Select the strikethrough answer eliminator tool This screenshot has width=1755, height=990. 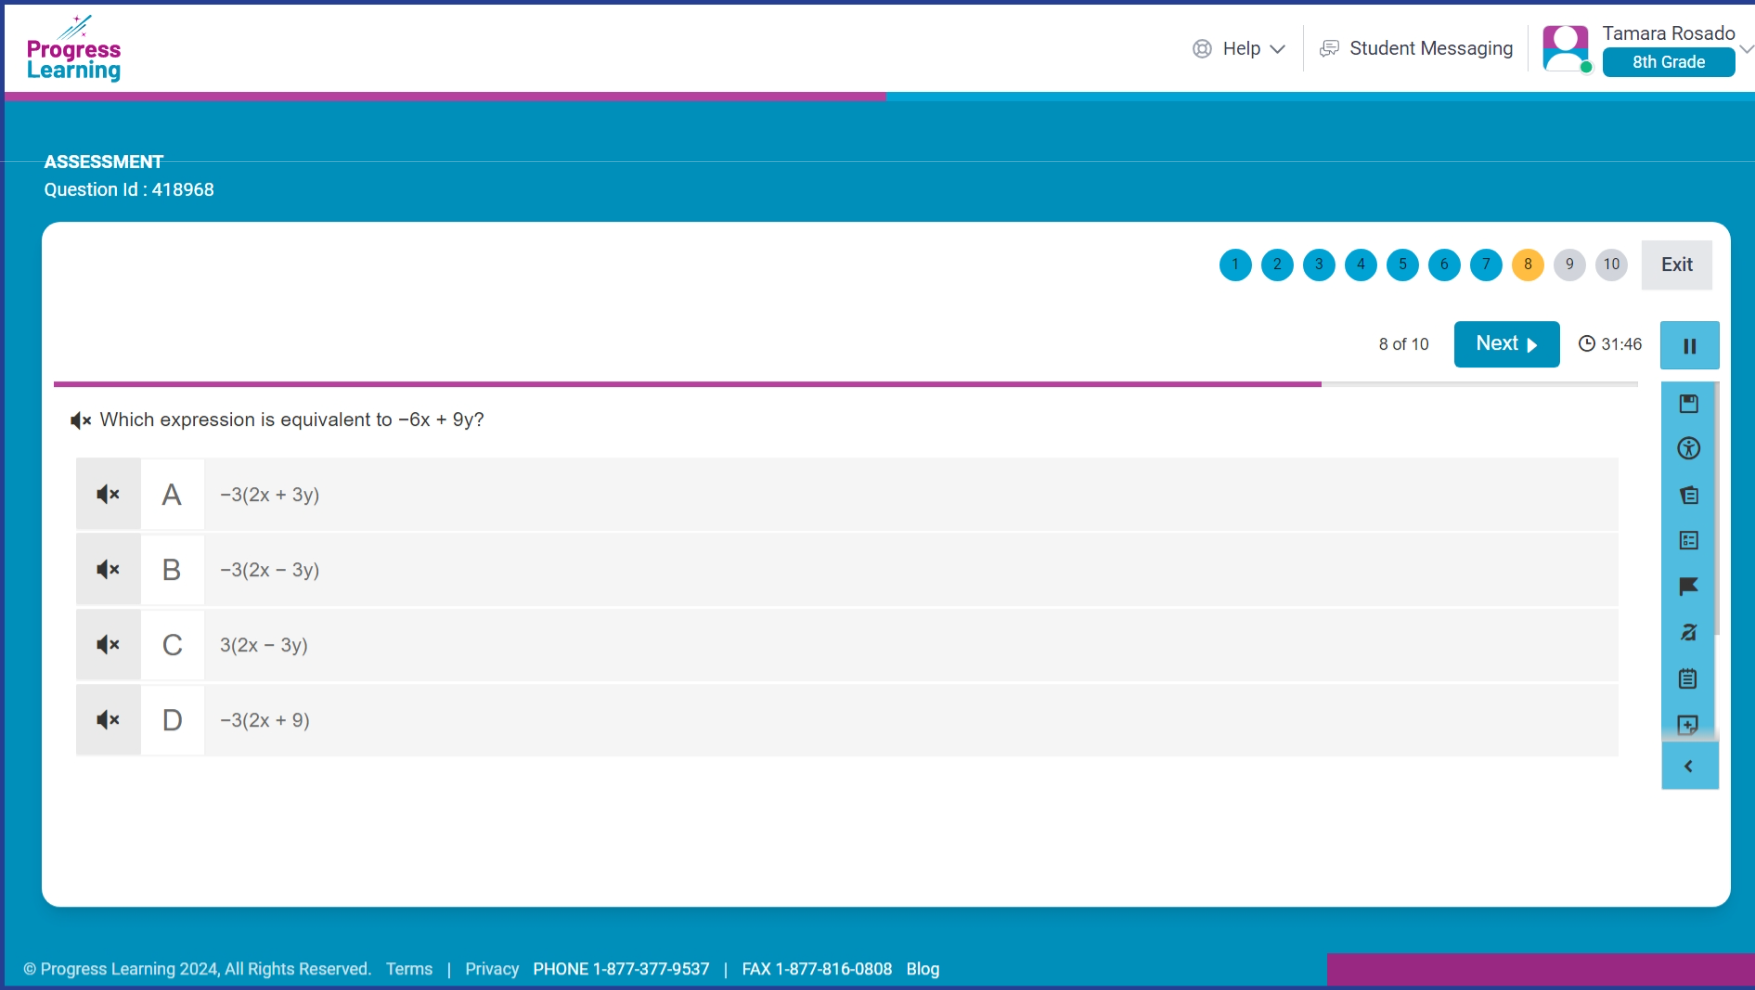click(1688, 632)
